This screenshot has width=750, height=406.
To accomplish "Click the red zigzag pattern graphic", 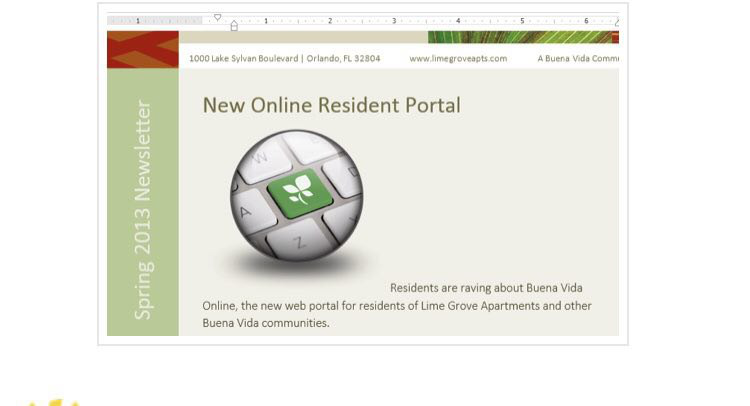I will (142, 49).
